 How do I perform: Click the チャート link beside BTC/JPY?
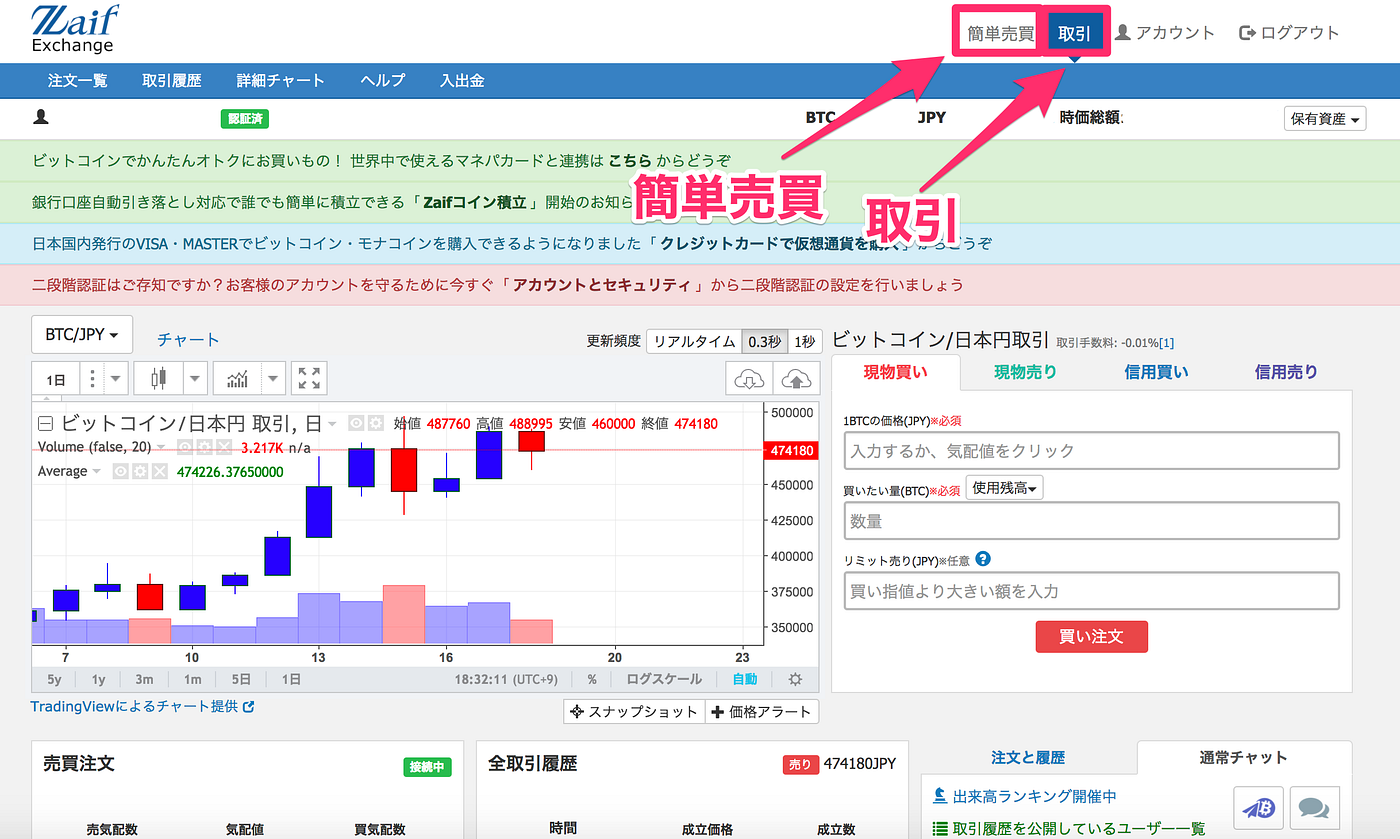pos(188,340)
